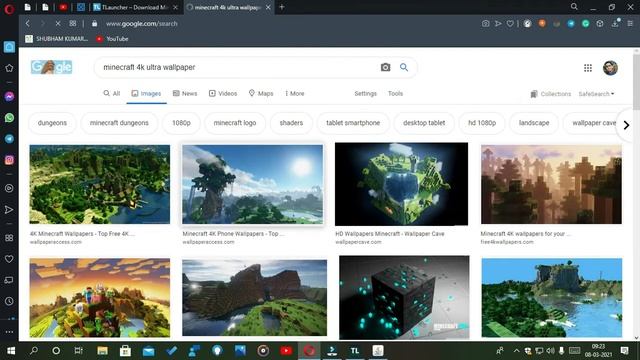Switch to the Videos tab
640x360 pixels.
[223, 93]
